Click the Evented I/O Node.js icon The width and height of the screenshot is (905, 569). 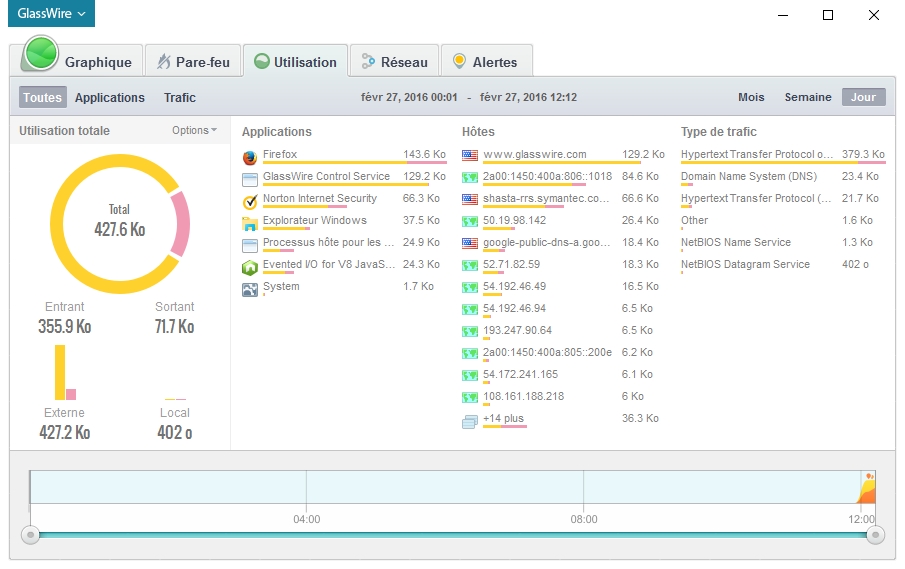tap(250, 268)
